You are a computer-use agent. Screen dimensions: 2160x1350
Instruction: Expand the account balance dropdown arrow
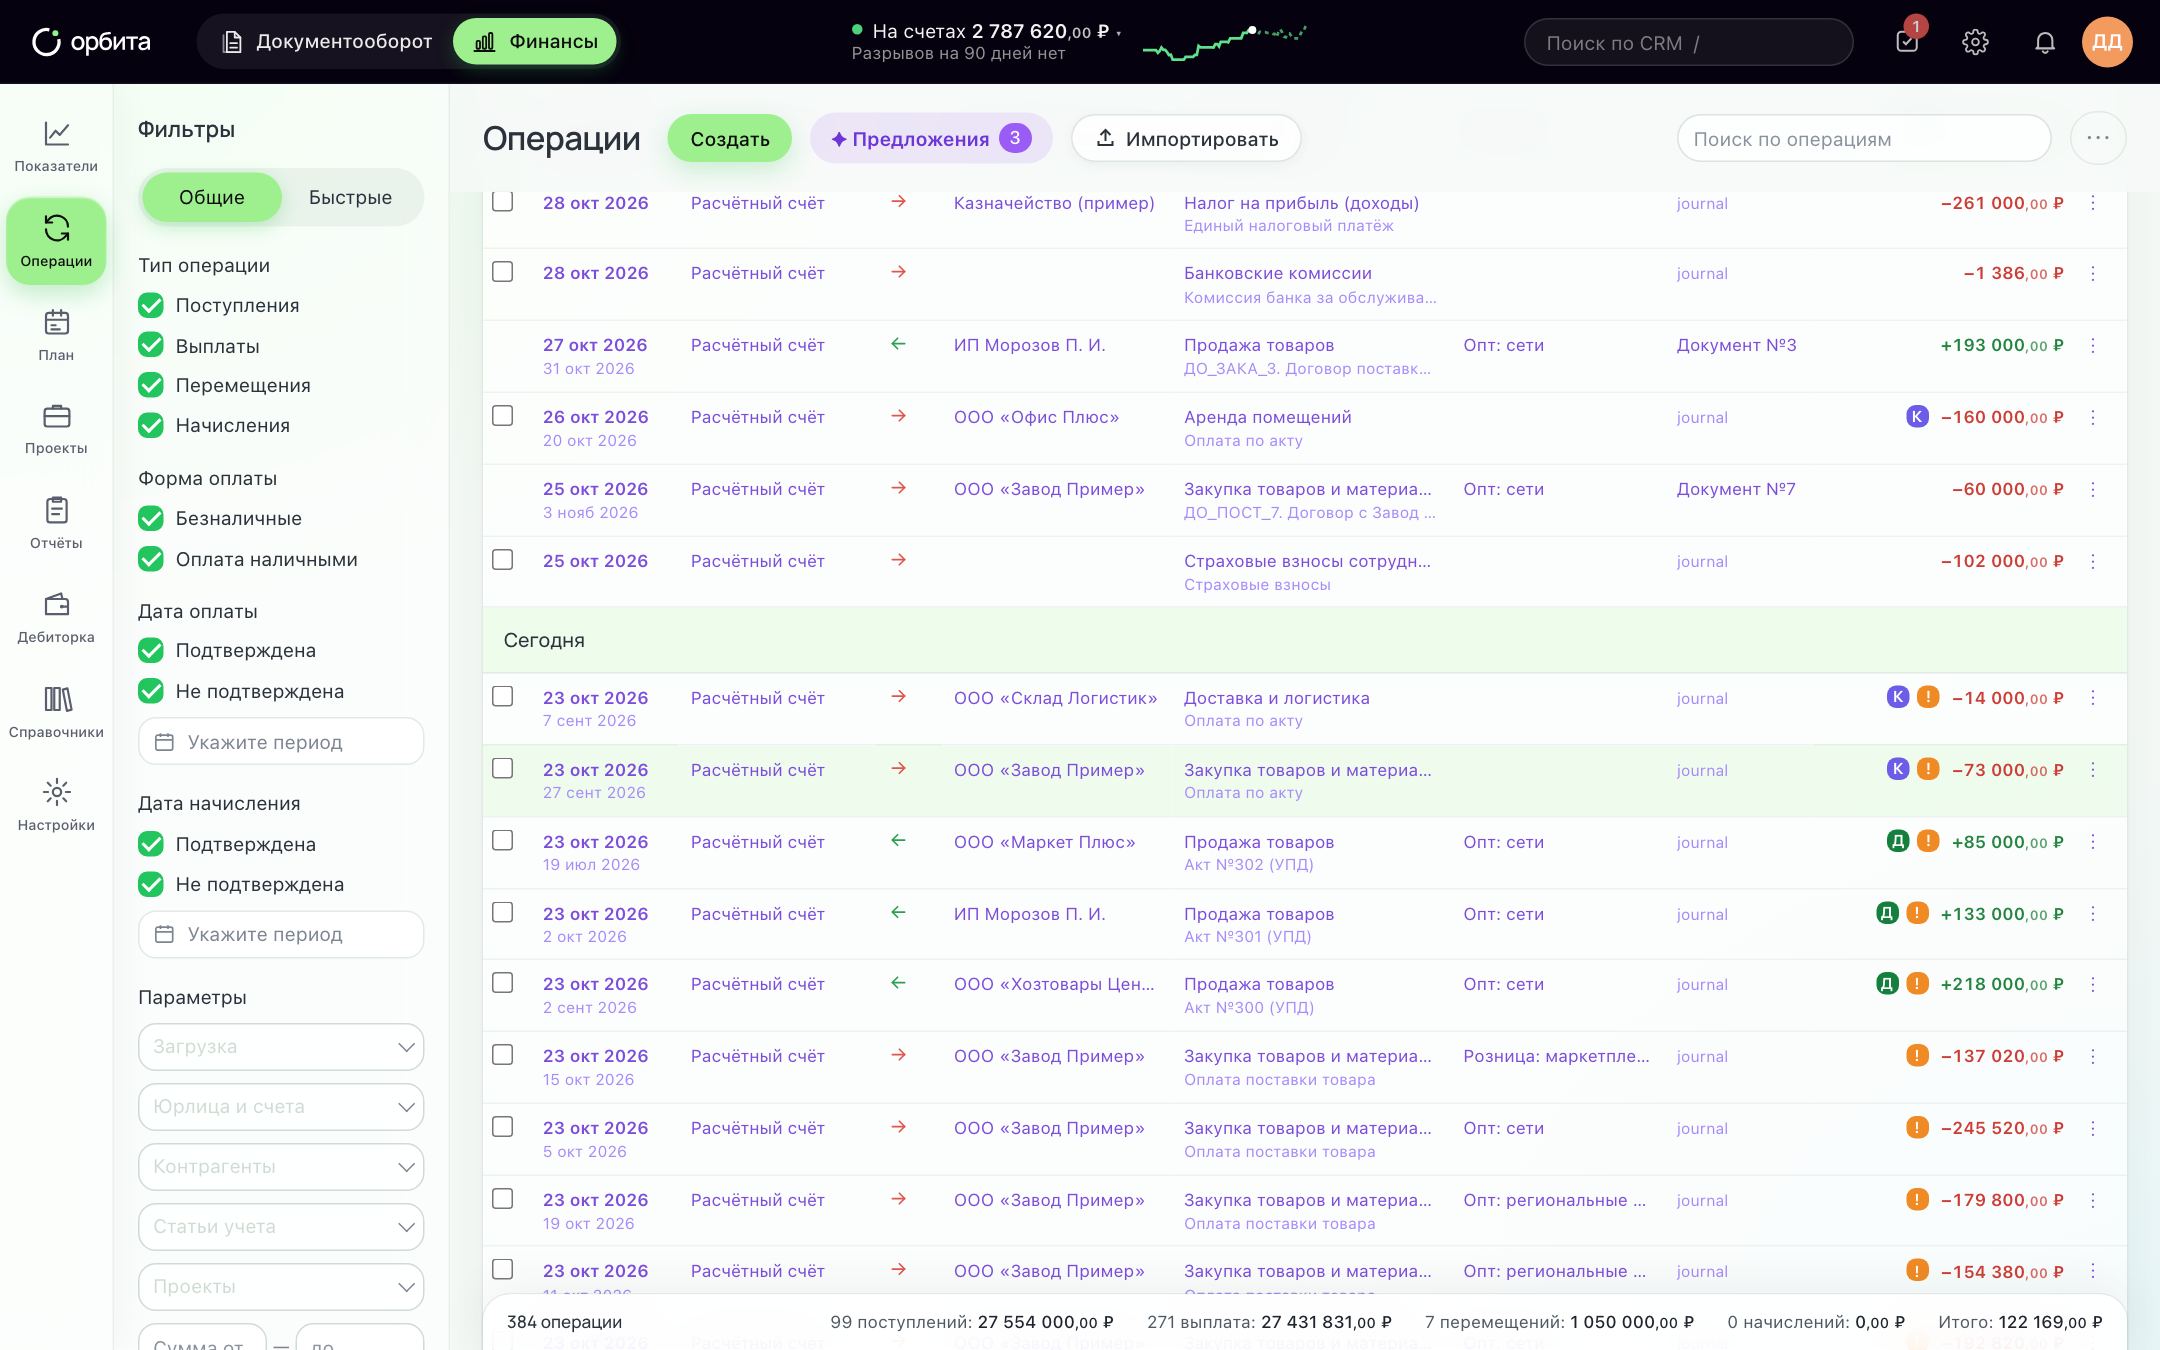[x=1119, y=33]
